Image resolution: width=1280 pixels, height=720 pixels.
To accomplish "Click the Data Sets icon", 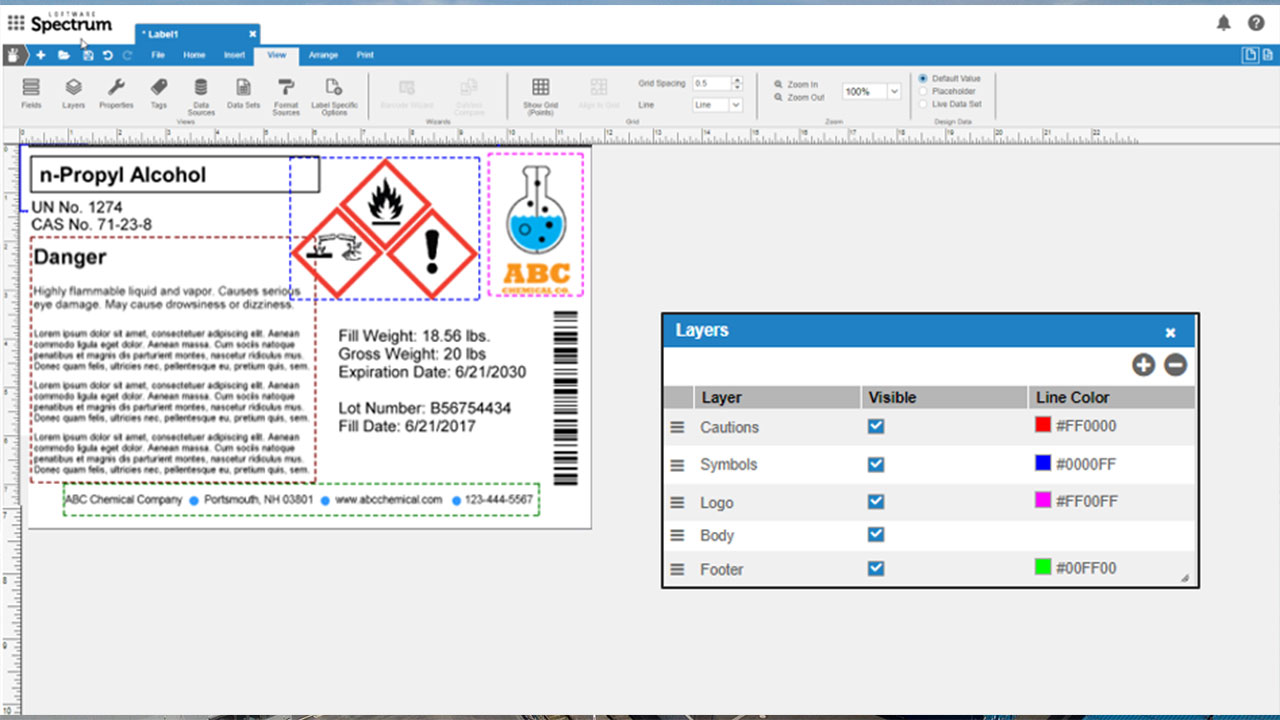I will click(x=243, y=92).
